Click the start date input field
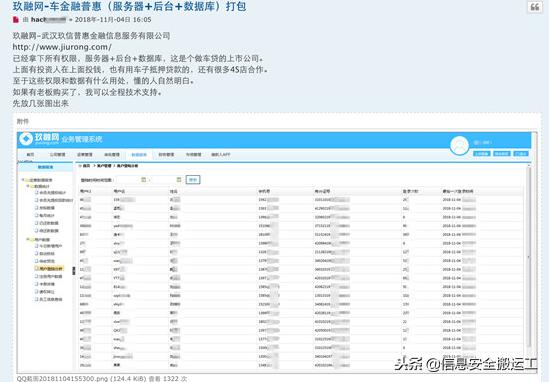 coord(128,180)
